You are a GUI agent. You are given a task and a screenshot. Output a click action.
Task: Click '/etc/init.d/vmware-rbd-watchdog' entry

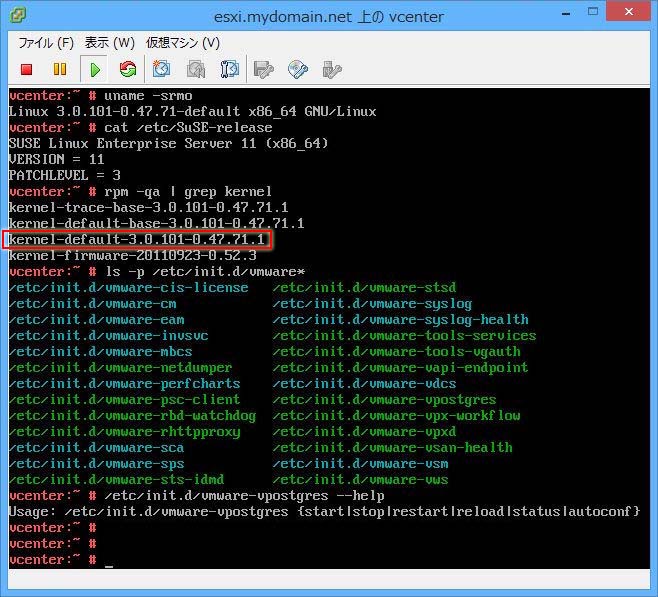coord(133,415)
